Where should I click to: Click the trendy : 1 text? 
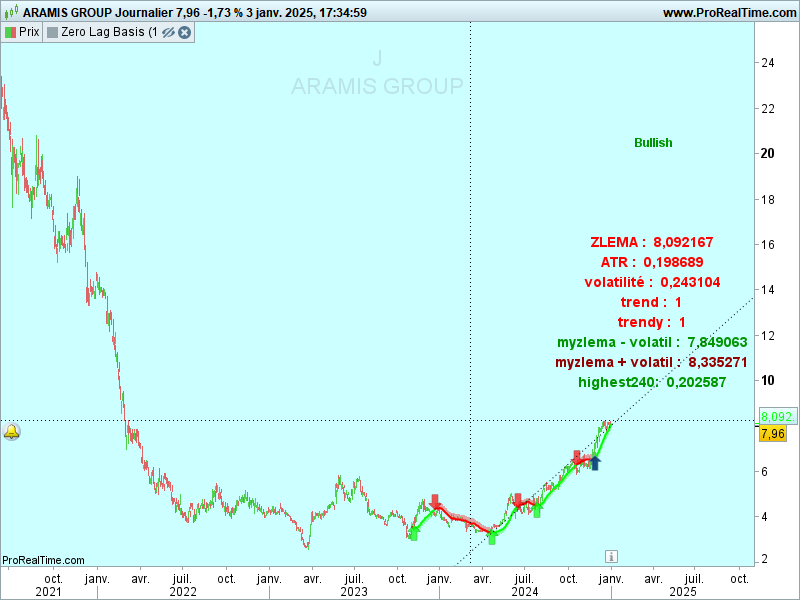point(652,322)
